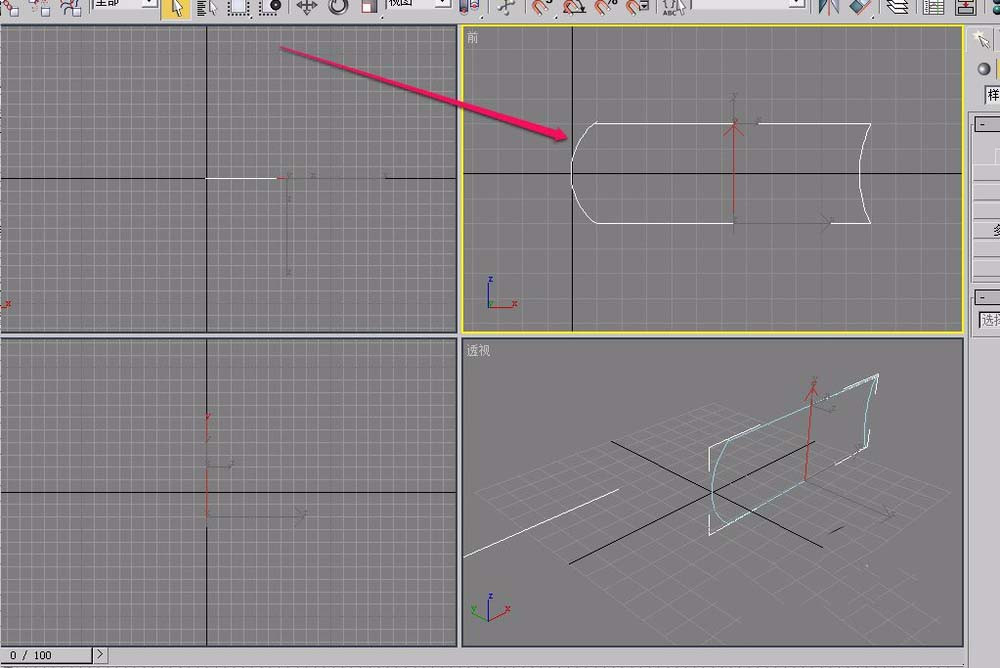
Task: Click the Select by Name tool
Action: (x=207, y=8)
